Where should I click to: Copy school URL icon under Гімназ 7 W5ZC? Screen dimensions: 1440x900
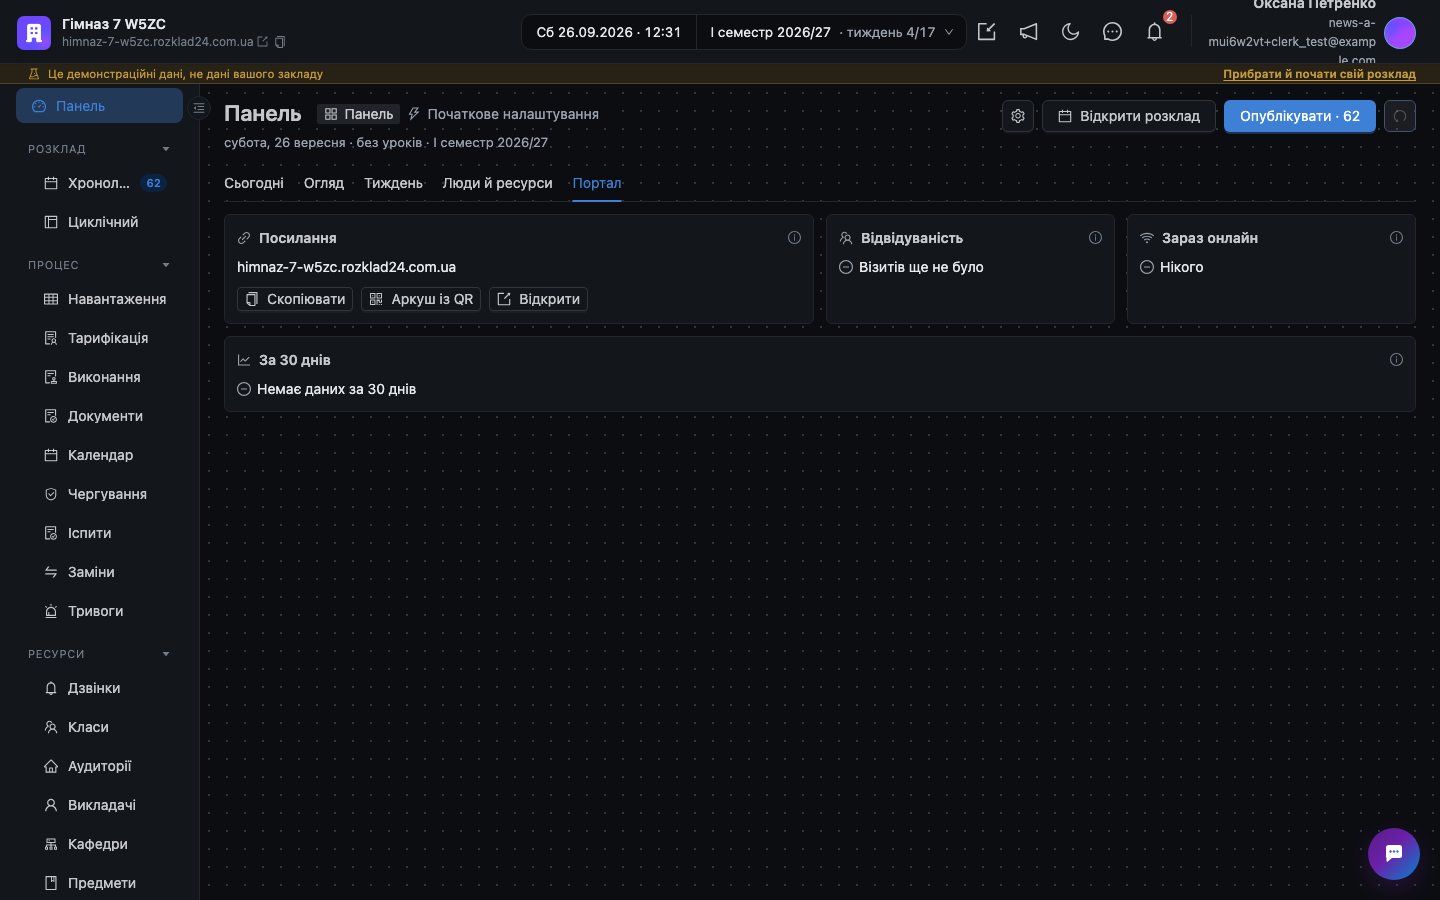[x=280, y=42]
